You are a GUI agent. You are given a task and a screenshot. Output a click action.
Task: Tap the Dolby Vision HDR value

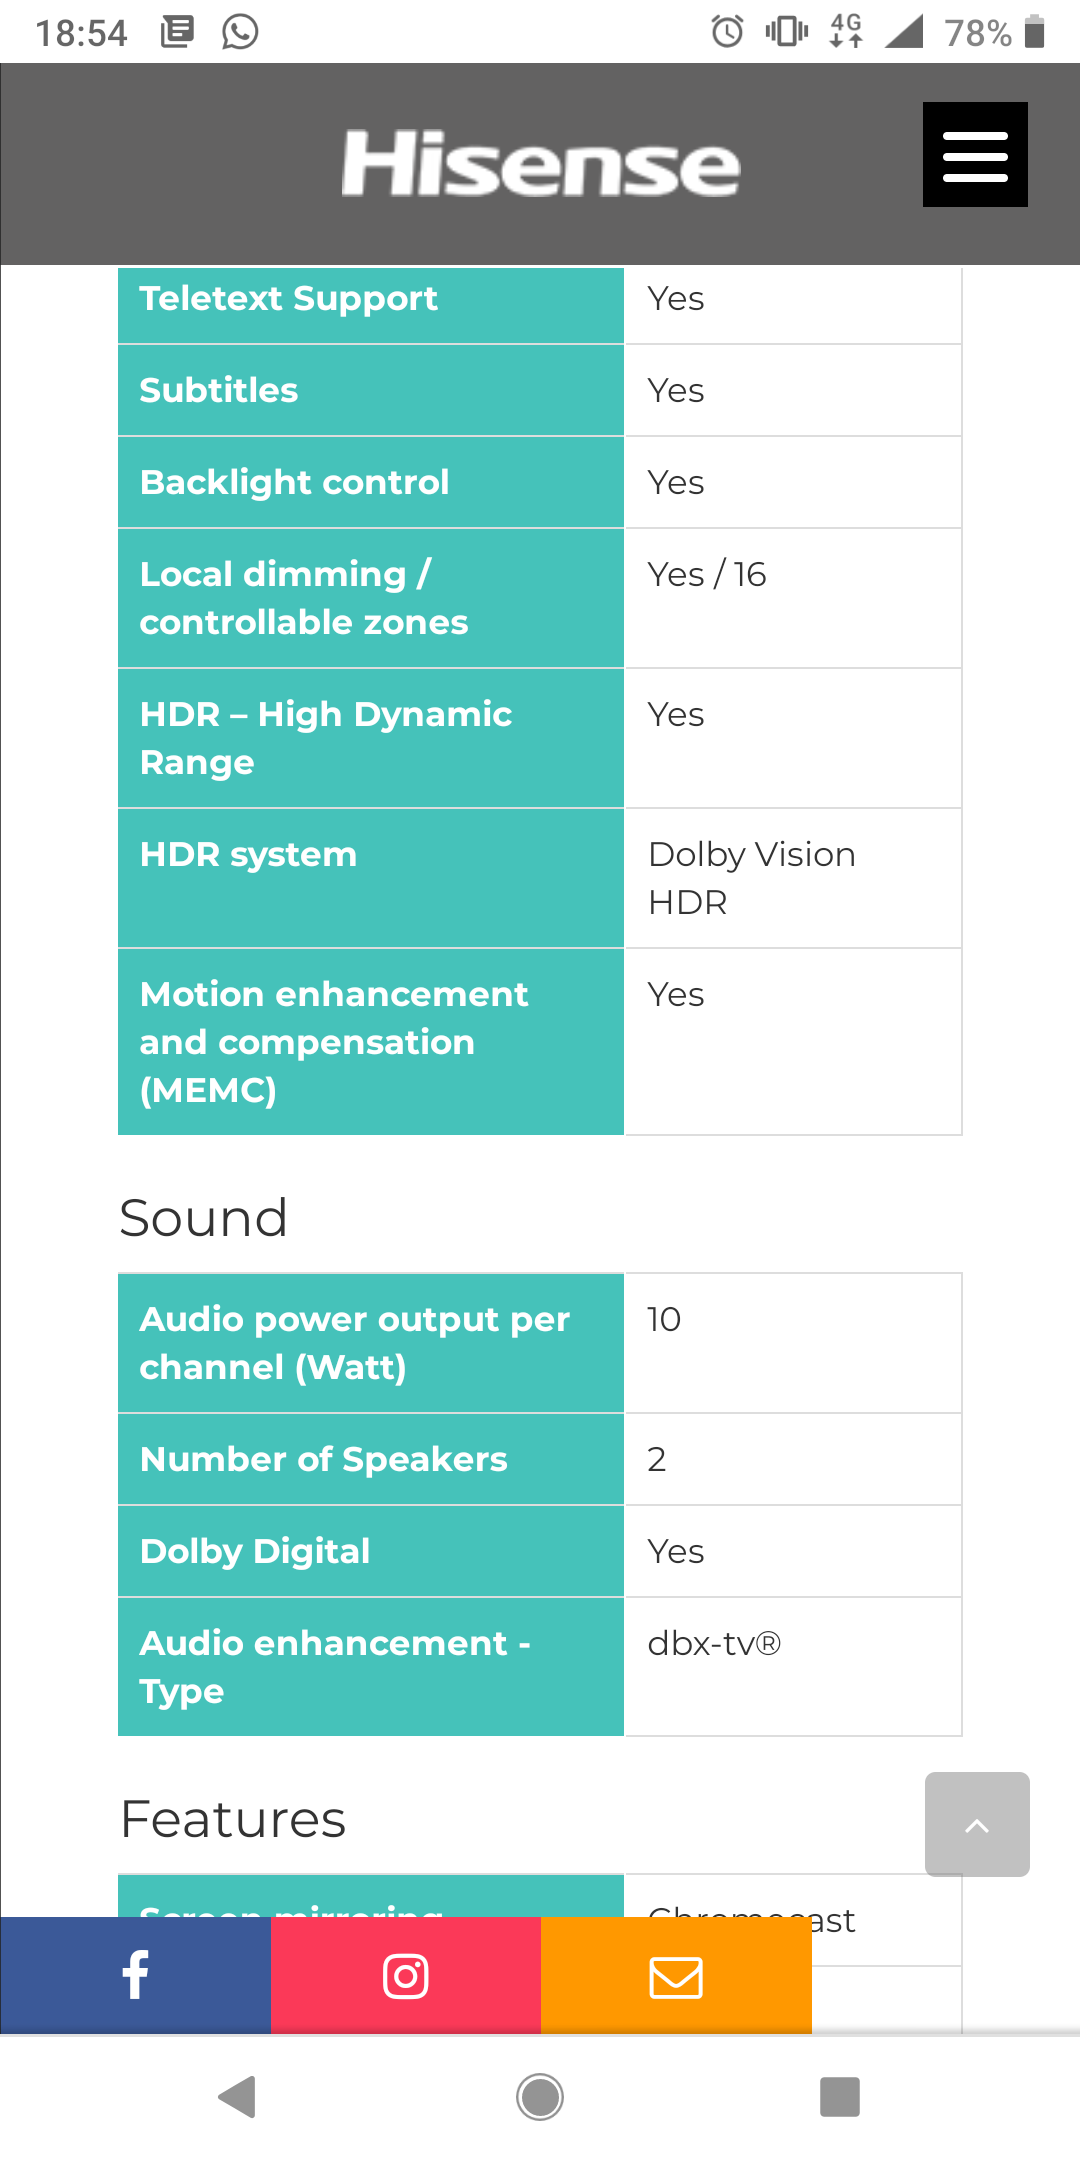point(752,878)
